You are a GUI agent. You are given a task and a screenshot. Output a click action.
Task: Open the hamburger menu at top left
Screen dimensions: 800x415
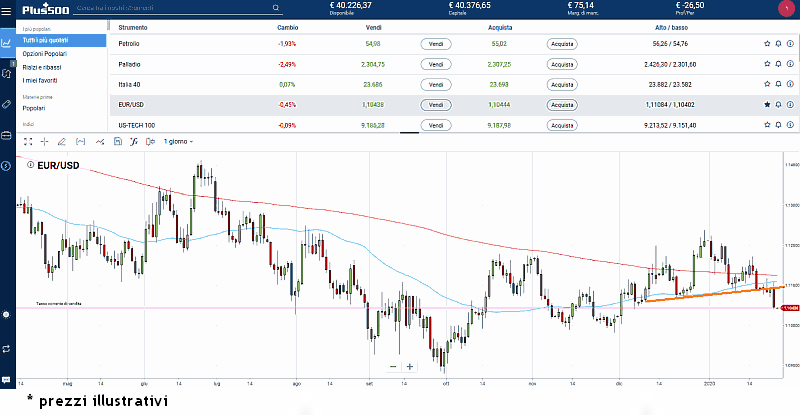[x=8, y=9]
